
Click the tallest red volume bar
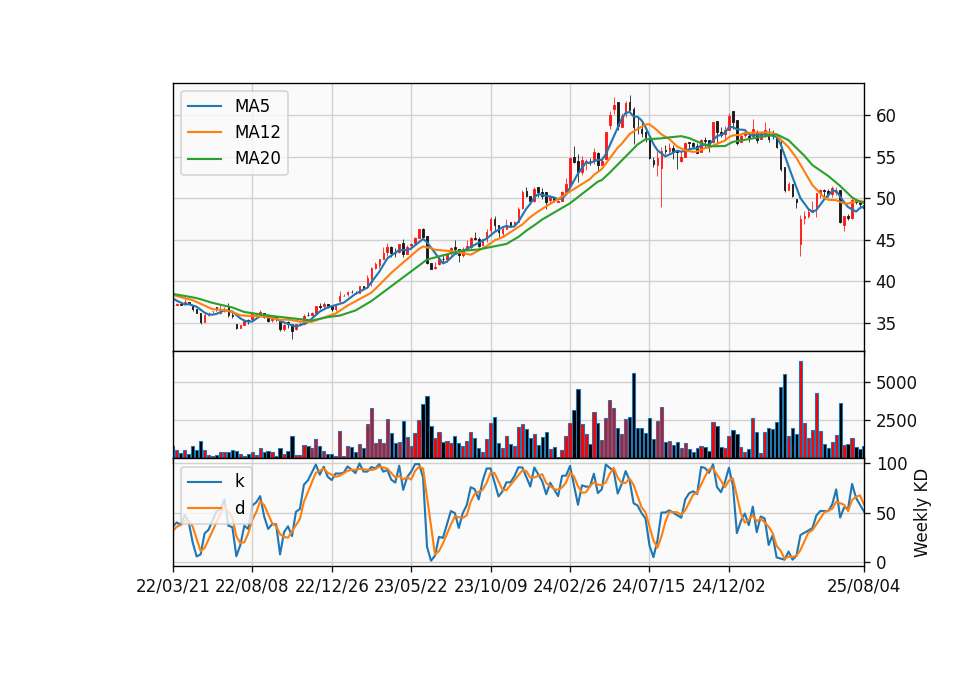point(801,410)
